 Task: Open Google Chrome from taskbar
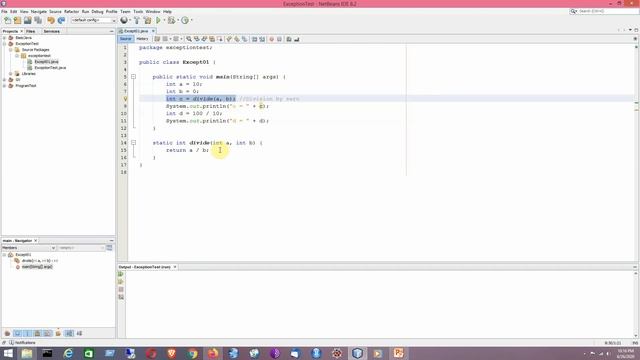point(192,353)
